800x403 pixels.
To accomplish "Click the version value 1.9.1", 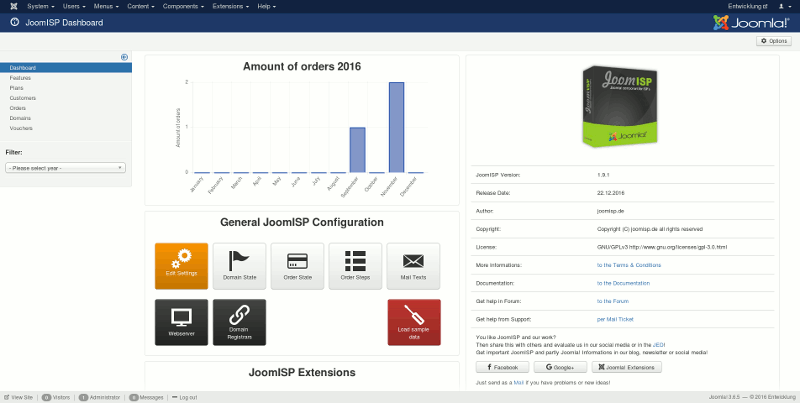I will coord(603,175).
